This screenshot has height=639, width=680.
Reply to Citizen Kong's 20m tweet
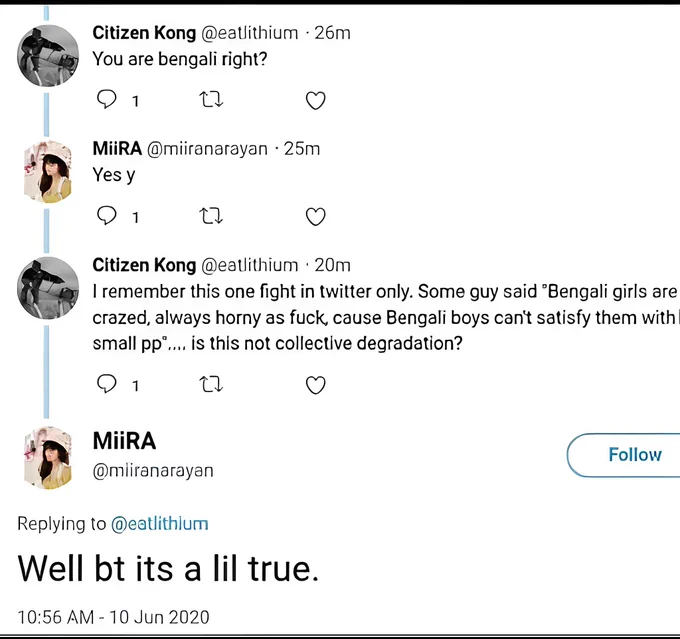pos(107,383)
